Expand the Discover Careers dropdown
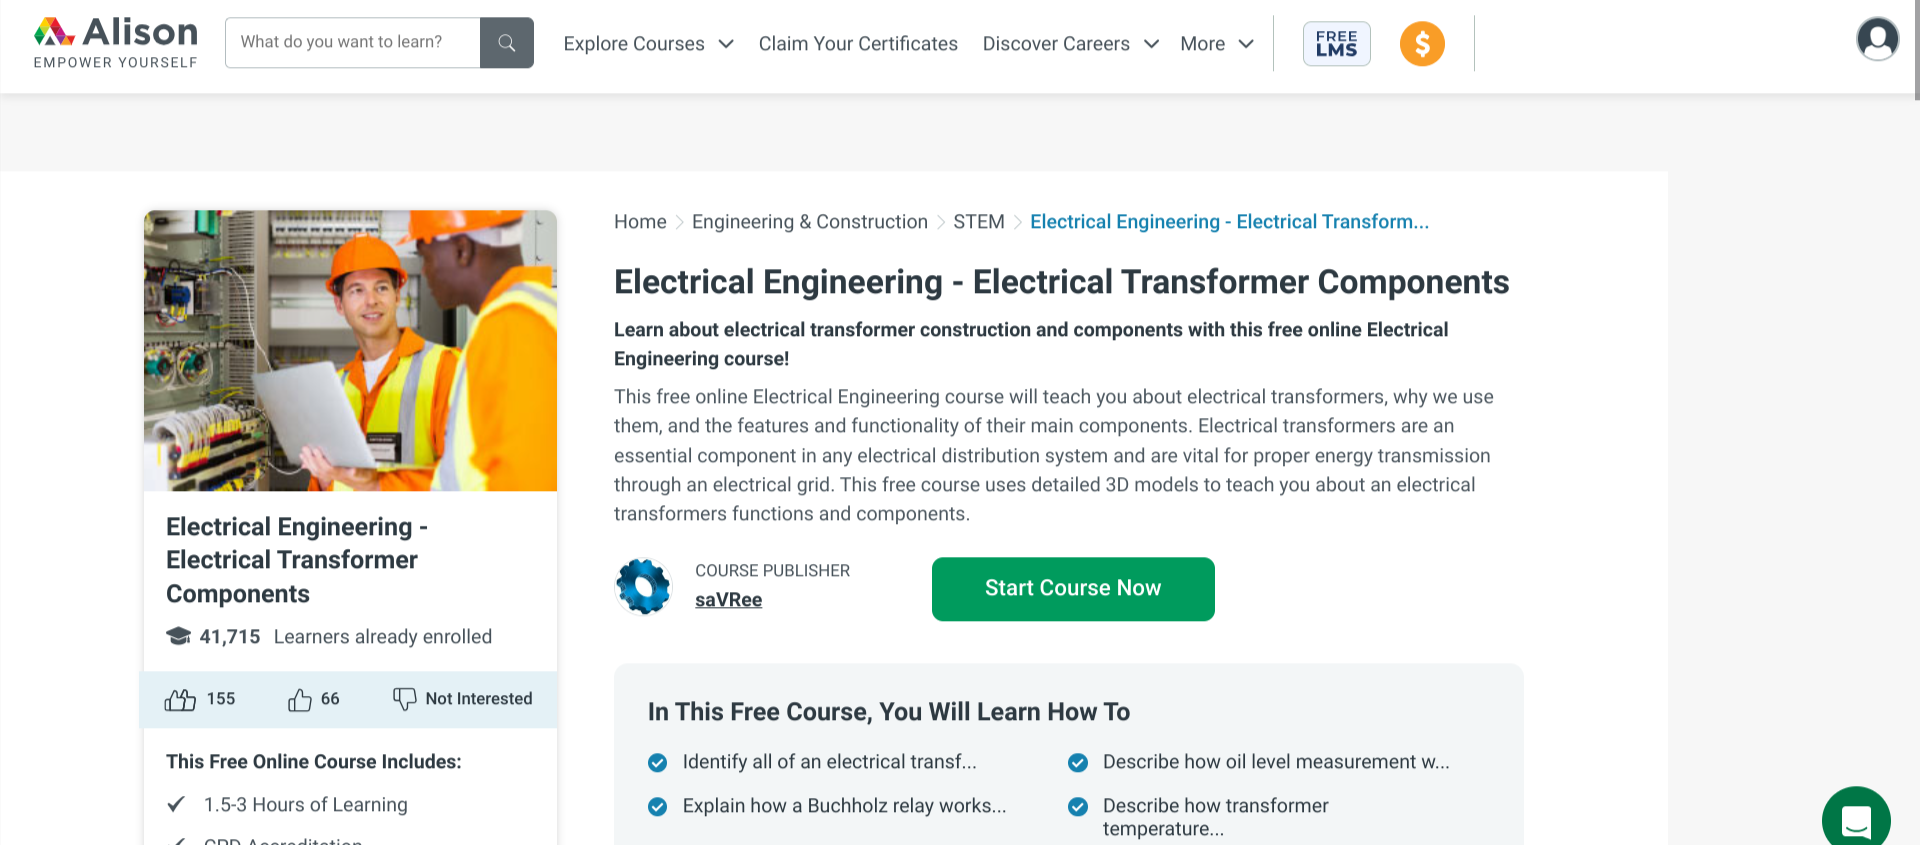Image resolution: width=1920 pixels, height=845 pixels. (1069, 43)
